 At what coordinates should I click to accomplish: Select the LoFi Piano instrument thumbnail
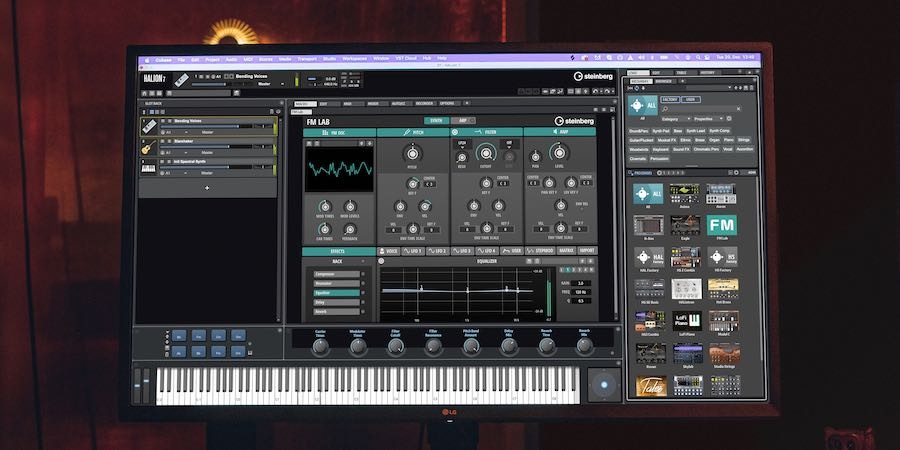[x=685, y=321]
